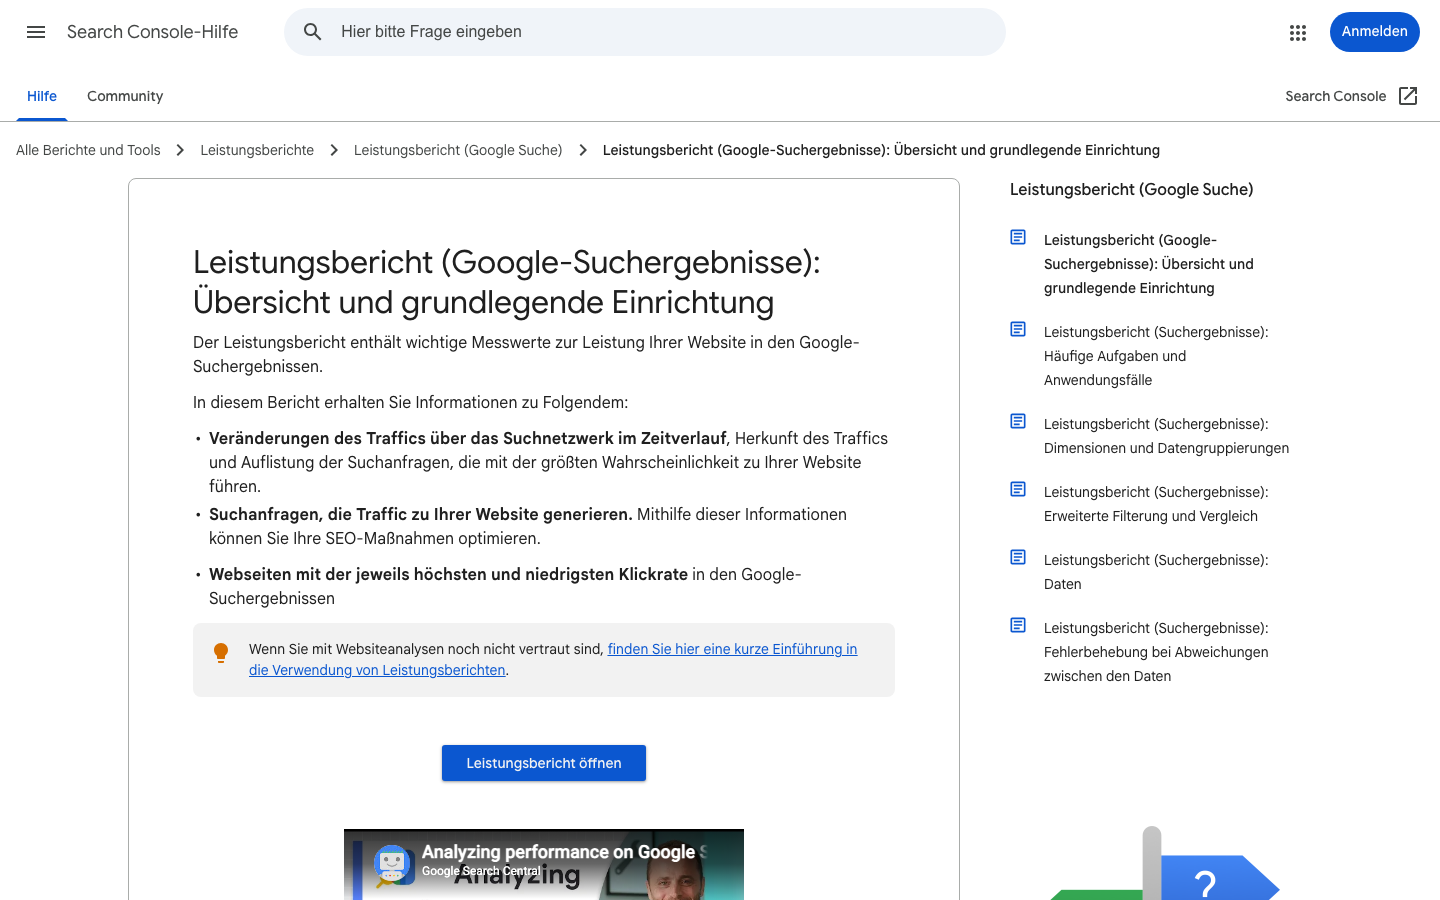Switch to the Community tab
This screenshot has height=900, width=1440.
click(125, 96)
